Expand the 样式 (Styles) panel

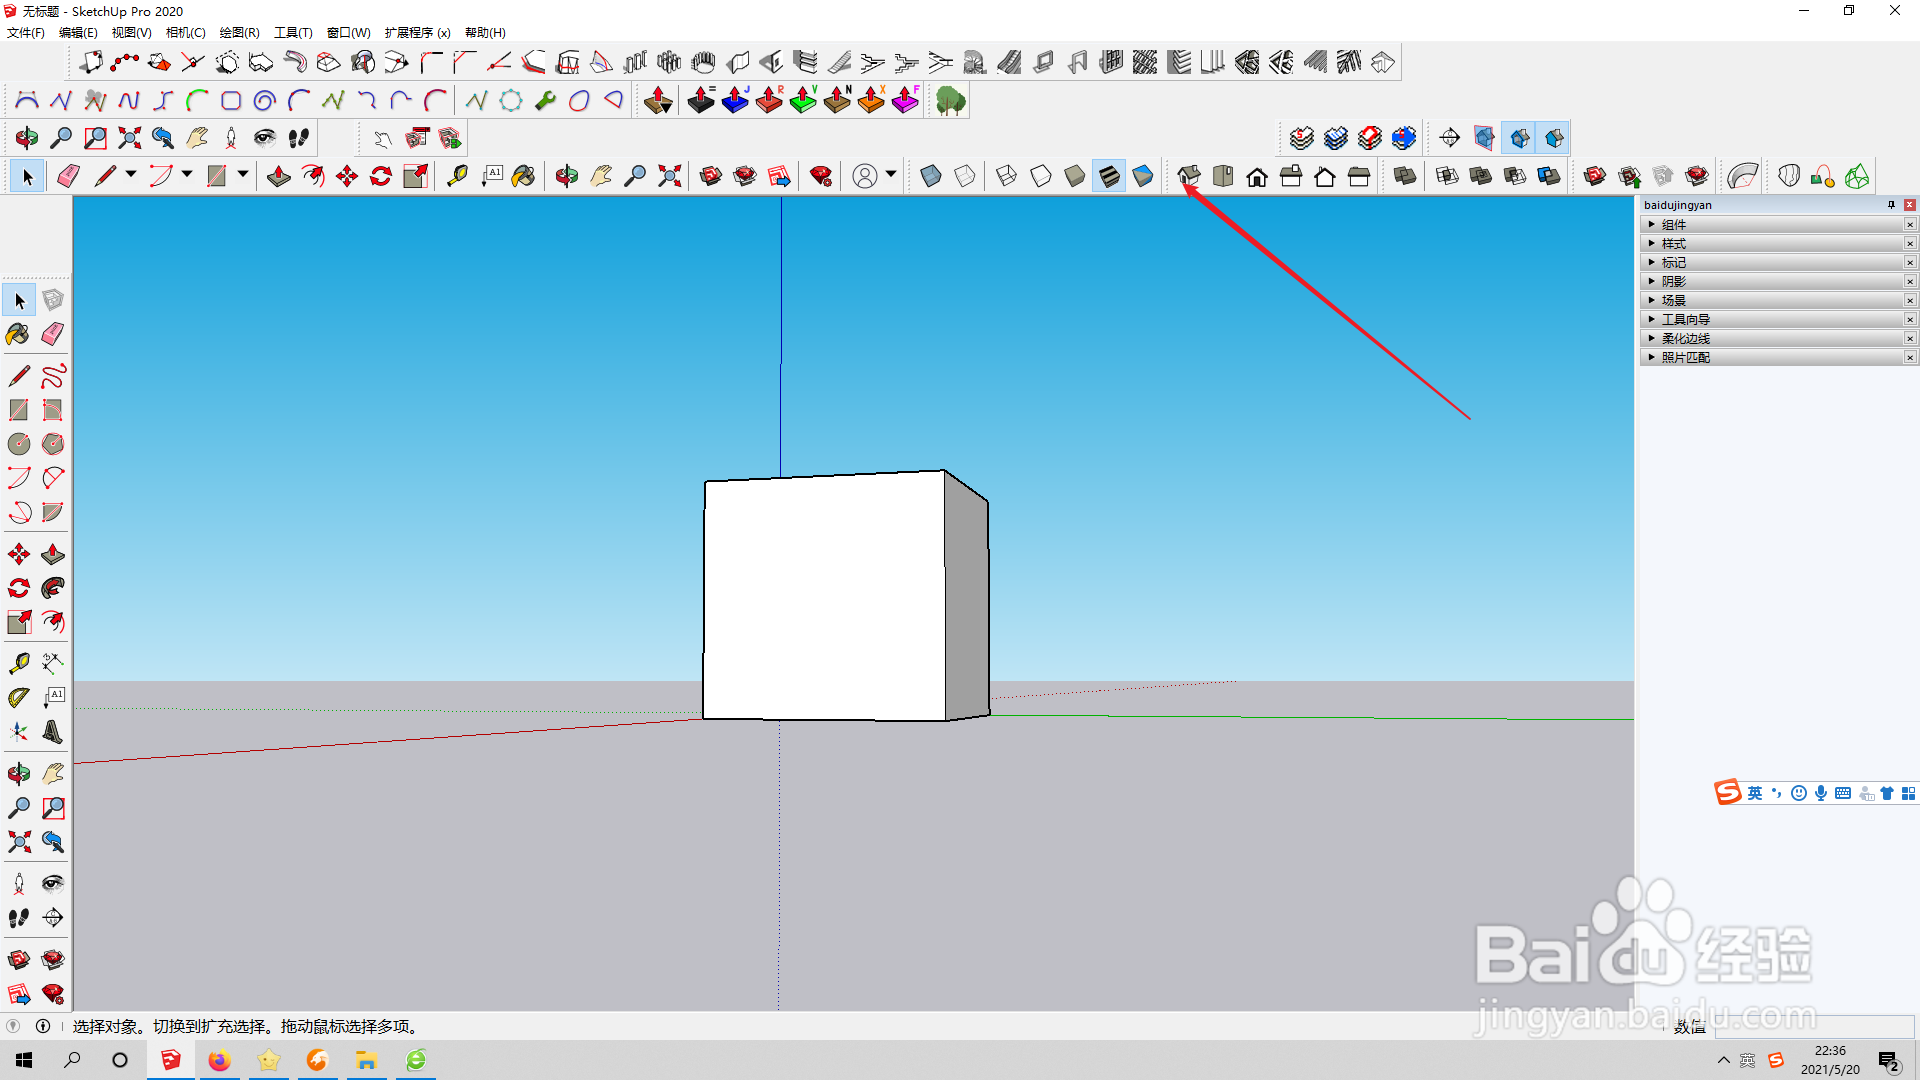click(1673, 244)
